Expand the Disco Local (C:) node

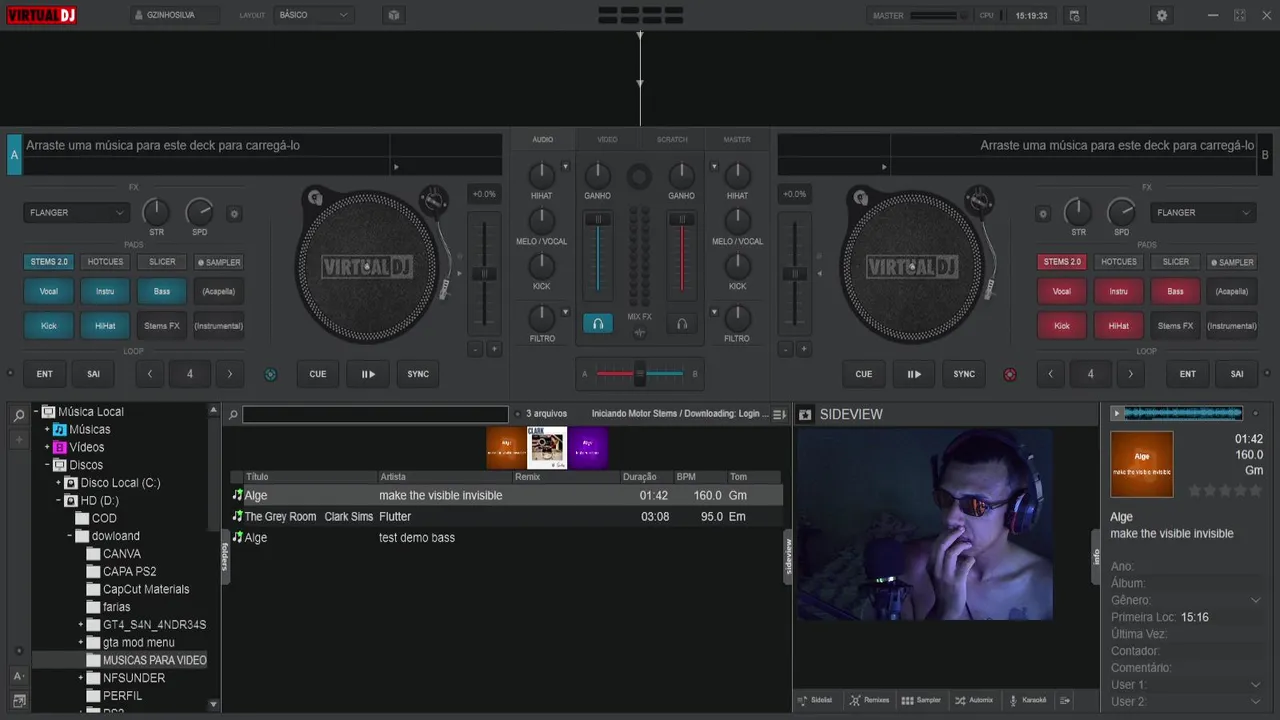pyautogui.click(x=58, y=483)
